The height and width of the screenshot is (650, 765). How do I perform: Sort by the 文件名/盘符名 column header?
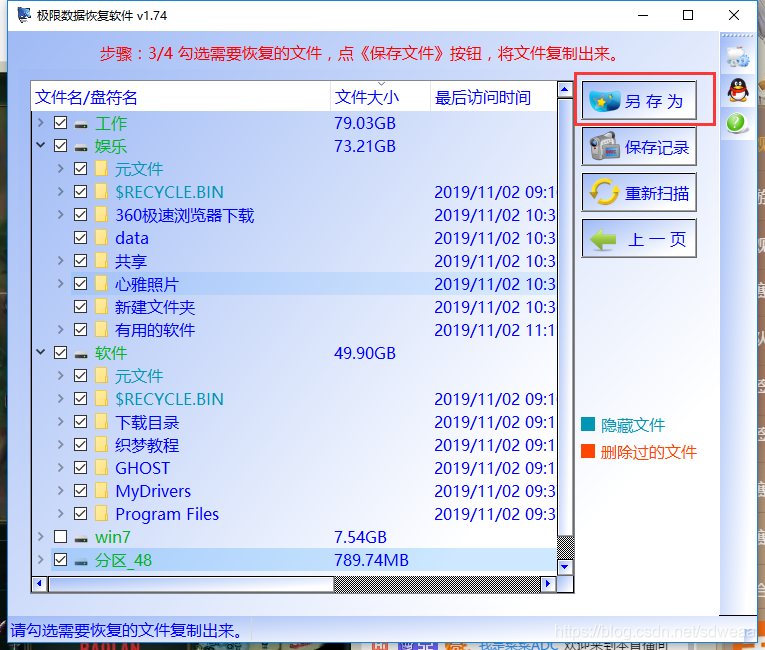coord(181,97)
